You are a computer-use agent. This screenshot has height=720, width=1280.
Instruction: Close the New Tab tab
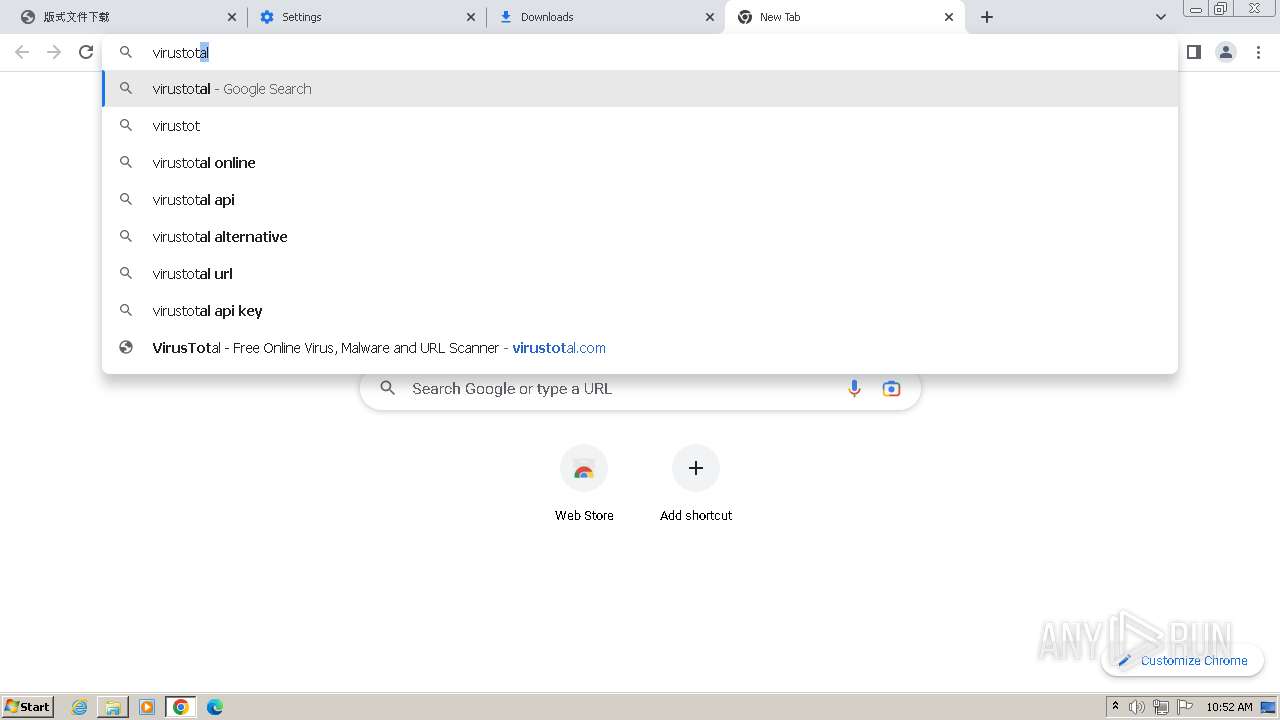[x=949, y=17]
